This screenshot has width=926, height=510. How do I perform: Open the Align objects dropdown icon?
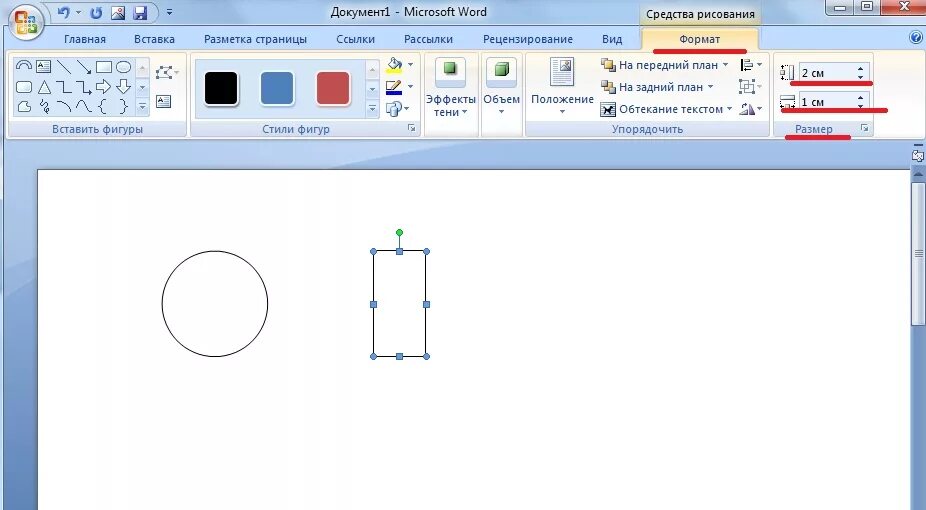(751, 65)
